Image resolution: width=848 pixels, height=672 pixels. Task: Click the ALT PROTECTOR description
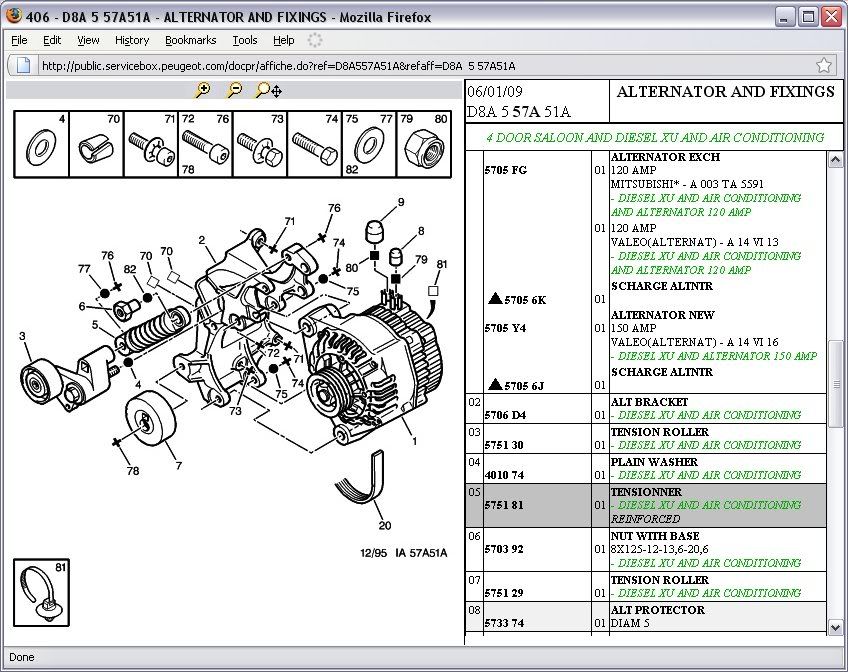pos(658,609)
